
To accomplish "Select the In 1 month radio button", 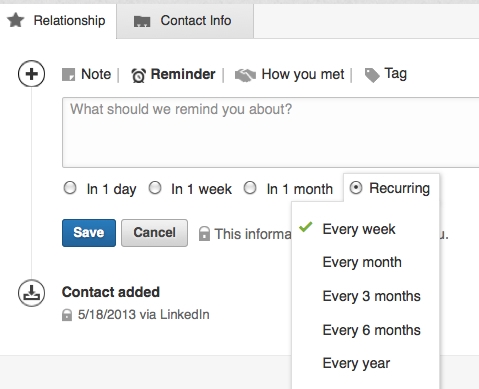I will [250, 188].
